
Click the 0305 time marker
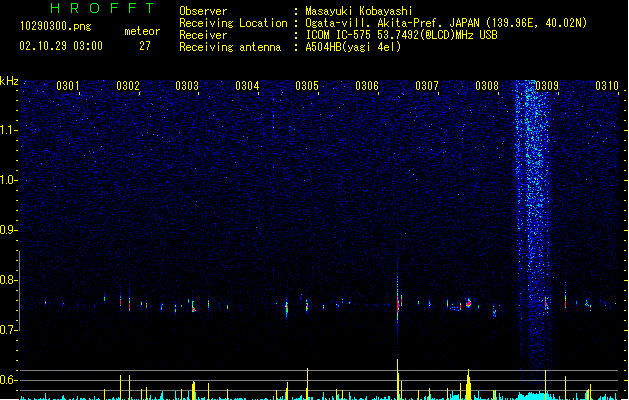307,86
